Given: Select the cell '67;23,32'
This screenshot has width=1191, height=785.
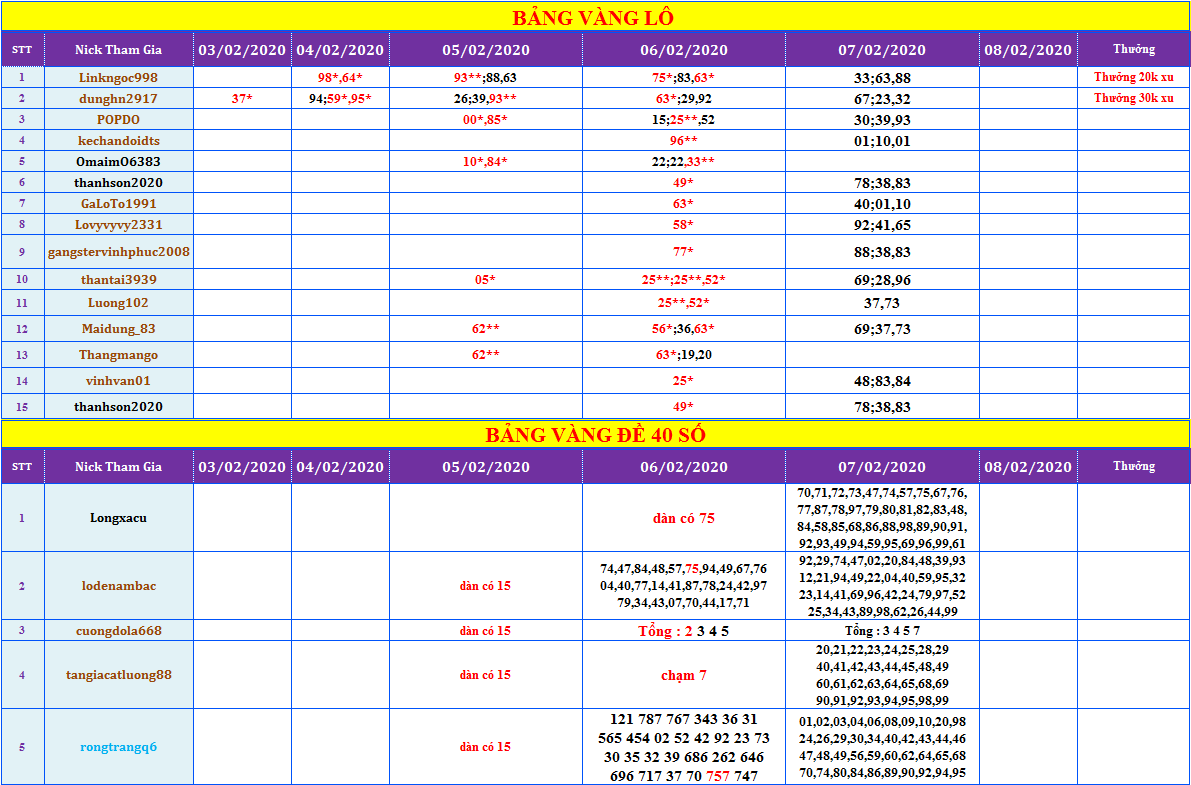Looking at the screenshot, I should pyautogui.click(x=882, y=99).
